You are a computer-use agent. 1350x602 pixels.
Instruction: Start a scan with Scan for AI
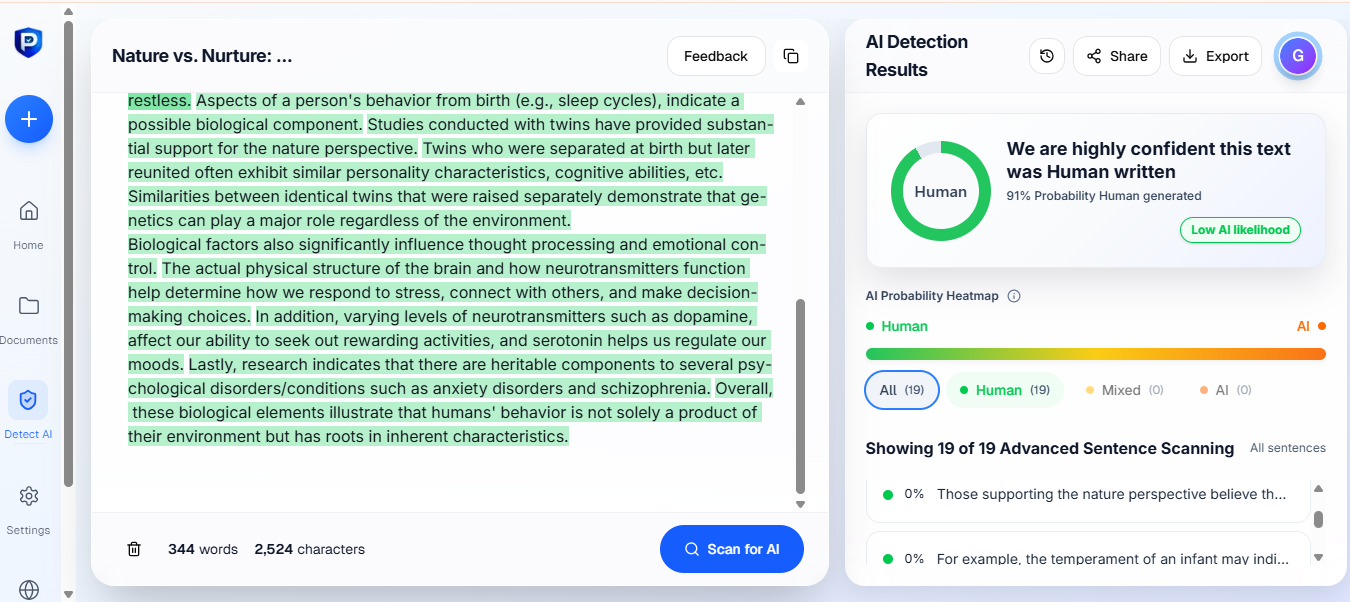click(732, 549)
